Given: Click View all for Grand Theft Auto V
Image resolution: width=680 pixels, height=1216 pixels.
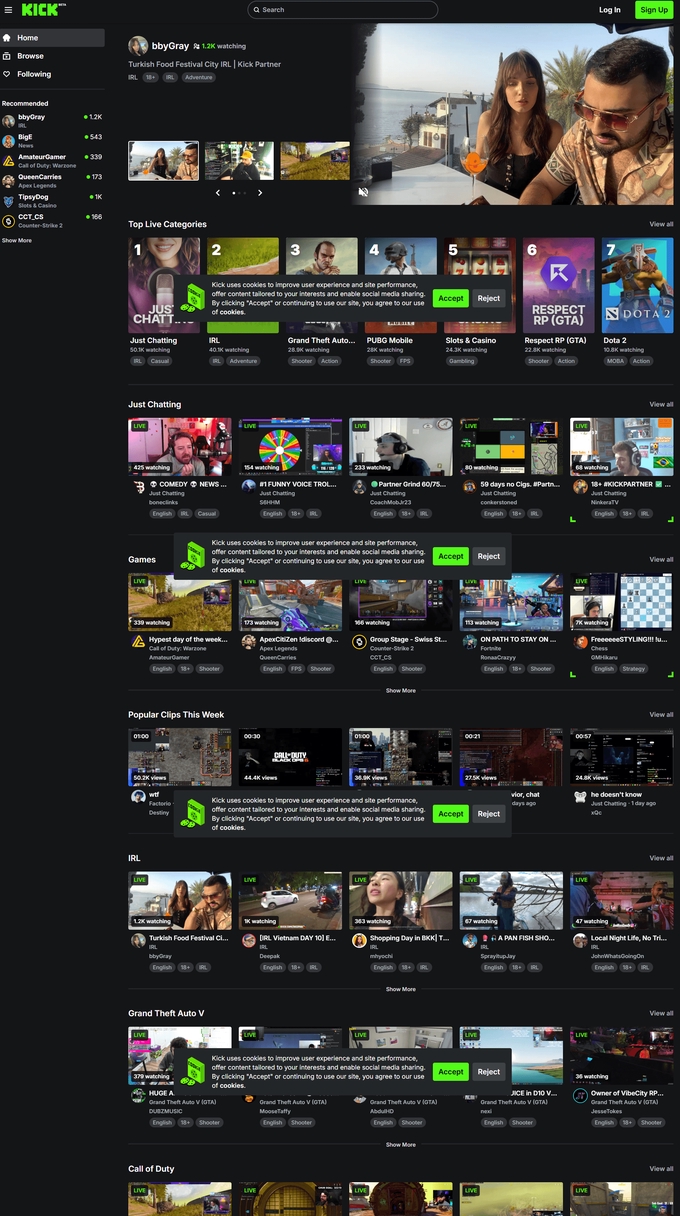Looking at the screenshot, I should point(661,1013).
